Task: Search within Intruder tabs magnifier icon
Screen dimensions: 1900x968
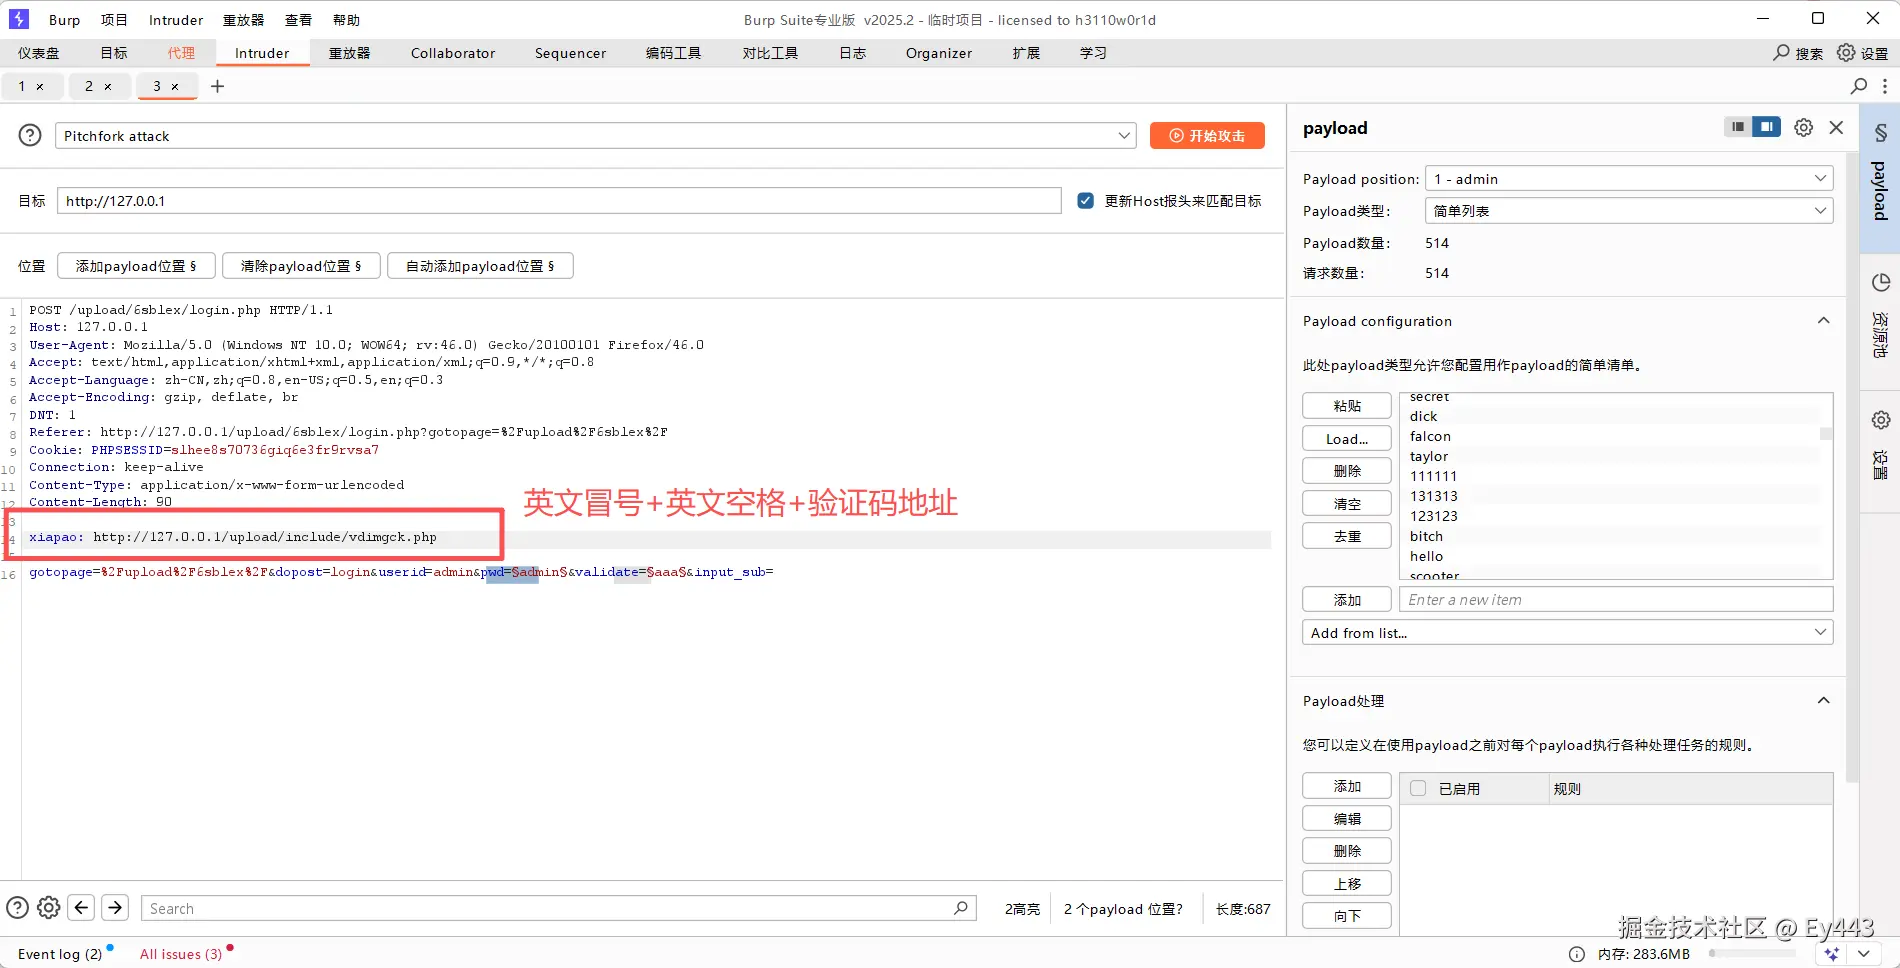Action: [x=1859, y=86]
